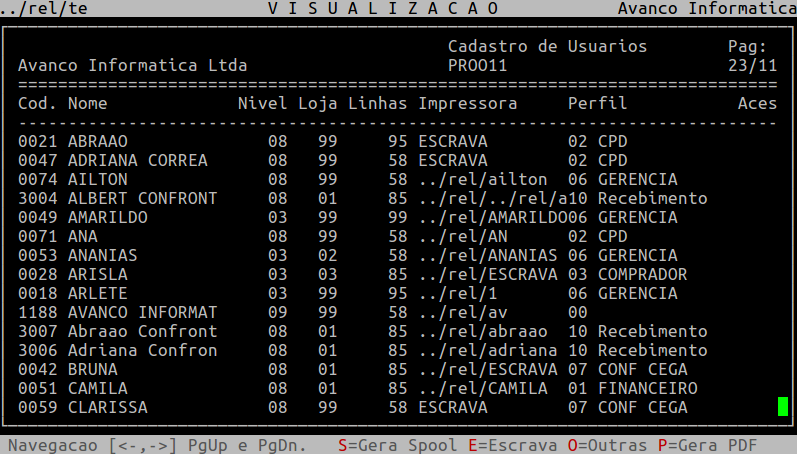797x454 pixels.
Task: Click the Perfil column header
Action: 597,104
